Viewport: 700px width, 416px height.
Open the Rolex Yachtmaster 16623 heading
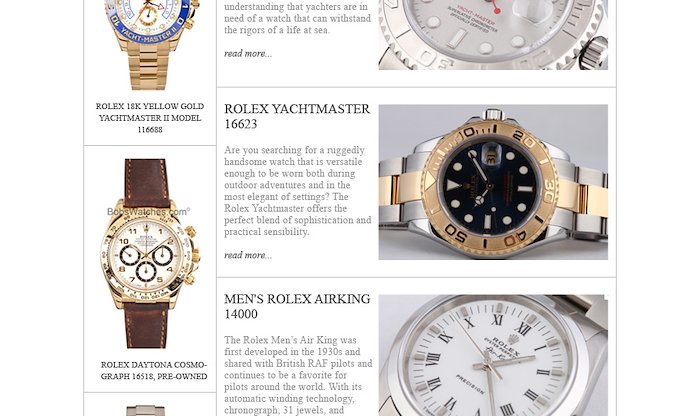pyautogui.click(x=297, y=116)
